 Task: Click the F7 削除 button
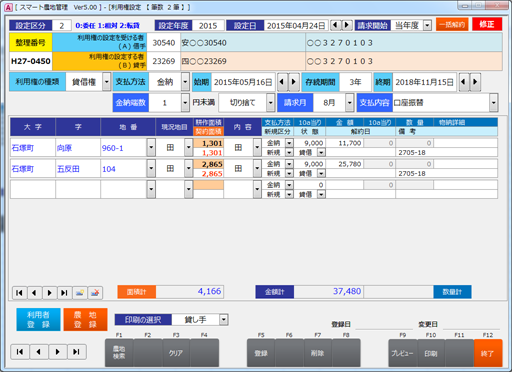(318, 353)
